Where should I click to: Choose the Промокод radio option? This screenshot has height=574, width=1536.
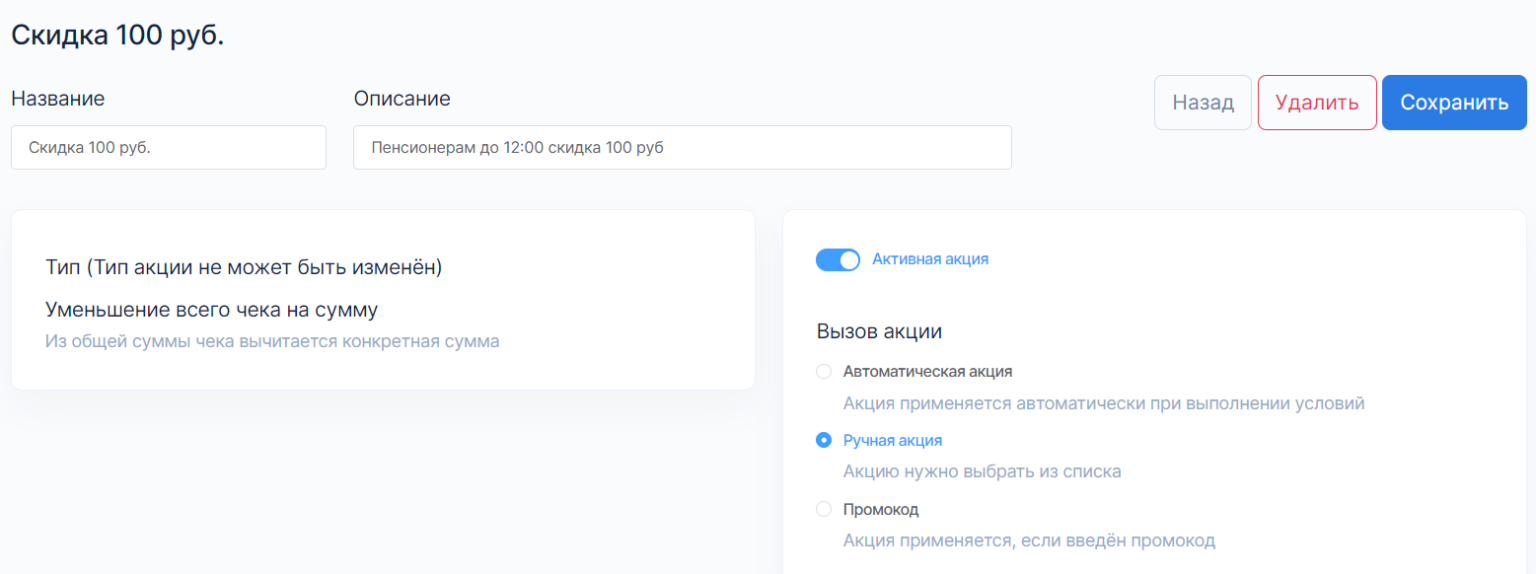pyautogui.click(x=824, y=509)
